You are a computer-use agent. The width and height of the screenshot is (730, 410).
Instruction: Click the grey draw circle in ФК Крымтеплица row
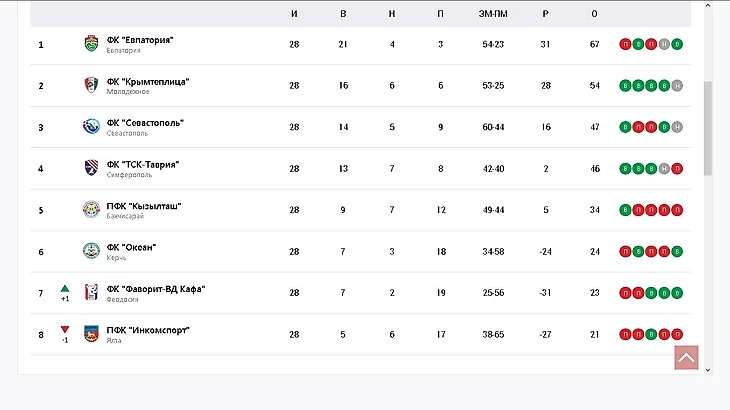(677, 86)
